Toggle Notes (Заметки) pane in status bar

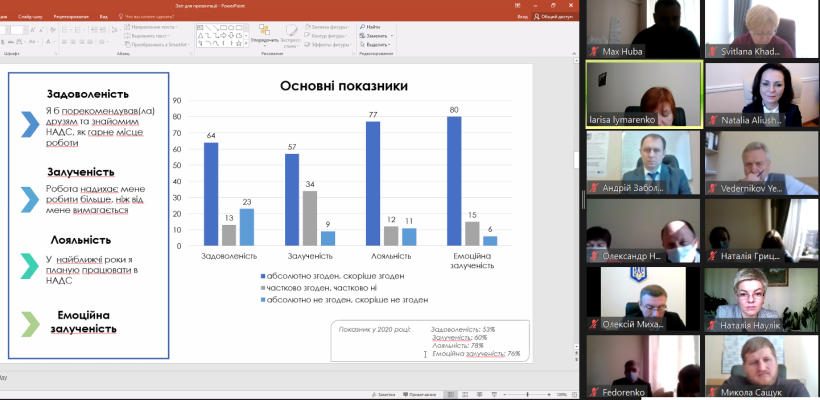click(384, 394)
